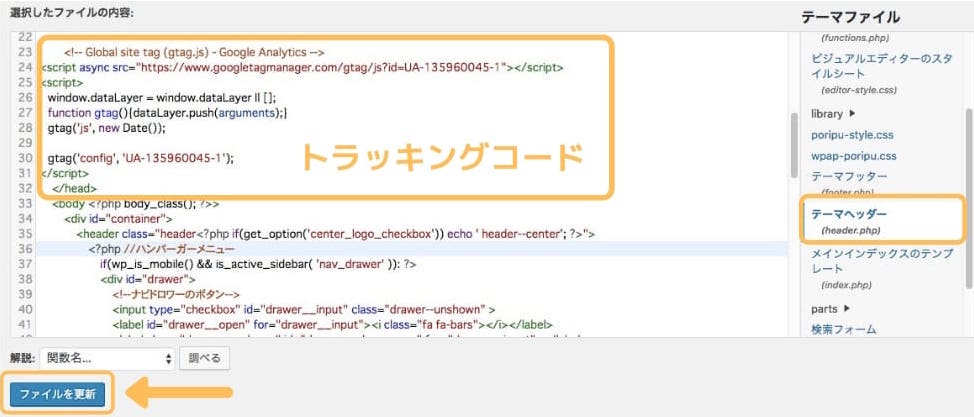Click the ナビドロワーのボタン comment line

coord(176,295)
